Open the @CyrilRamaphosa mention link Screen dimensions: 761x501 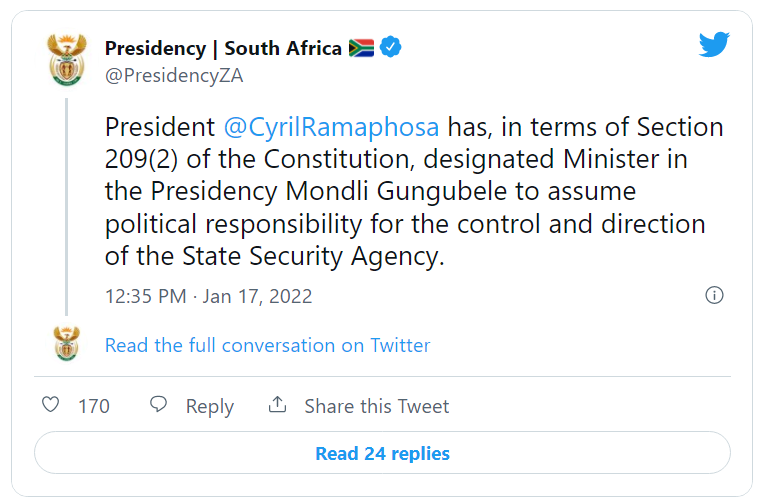[331, 127]
